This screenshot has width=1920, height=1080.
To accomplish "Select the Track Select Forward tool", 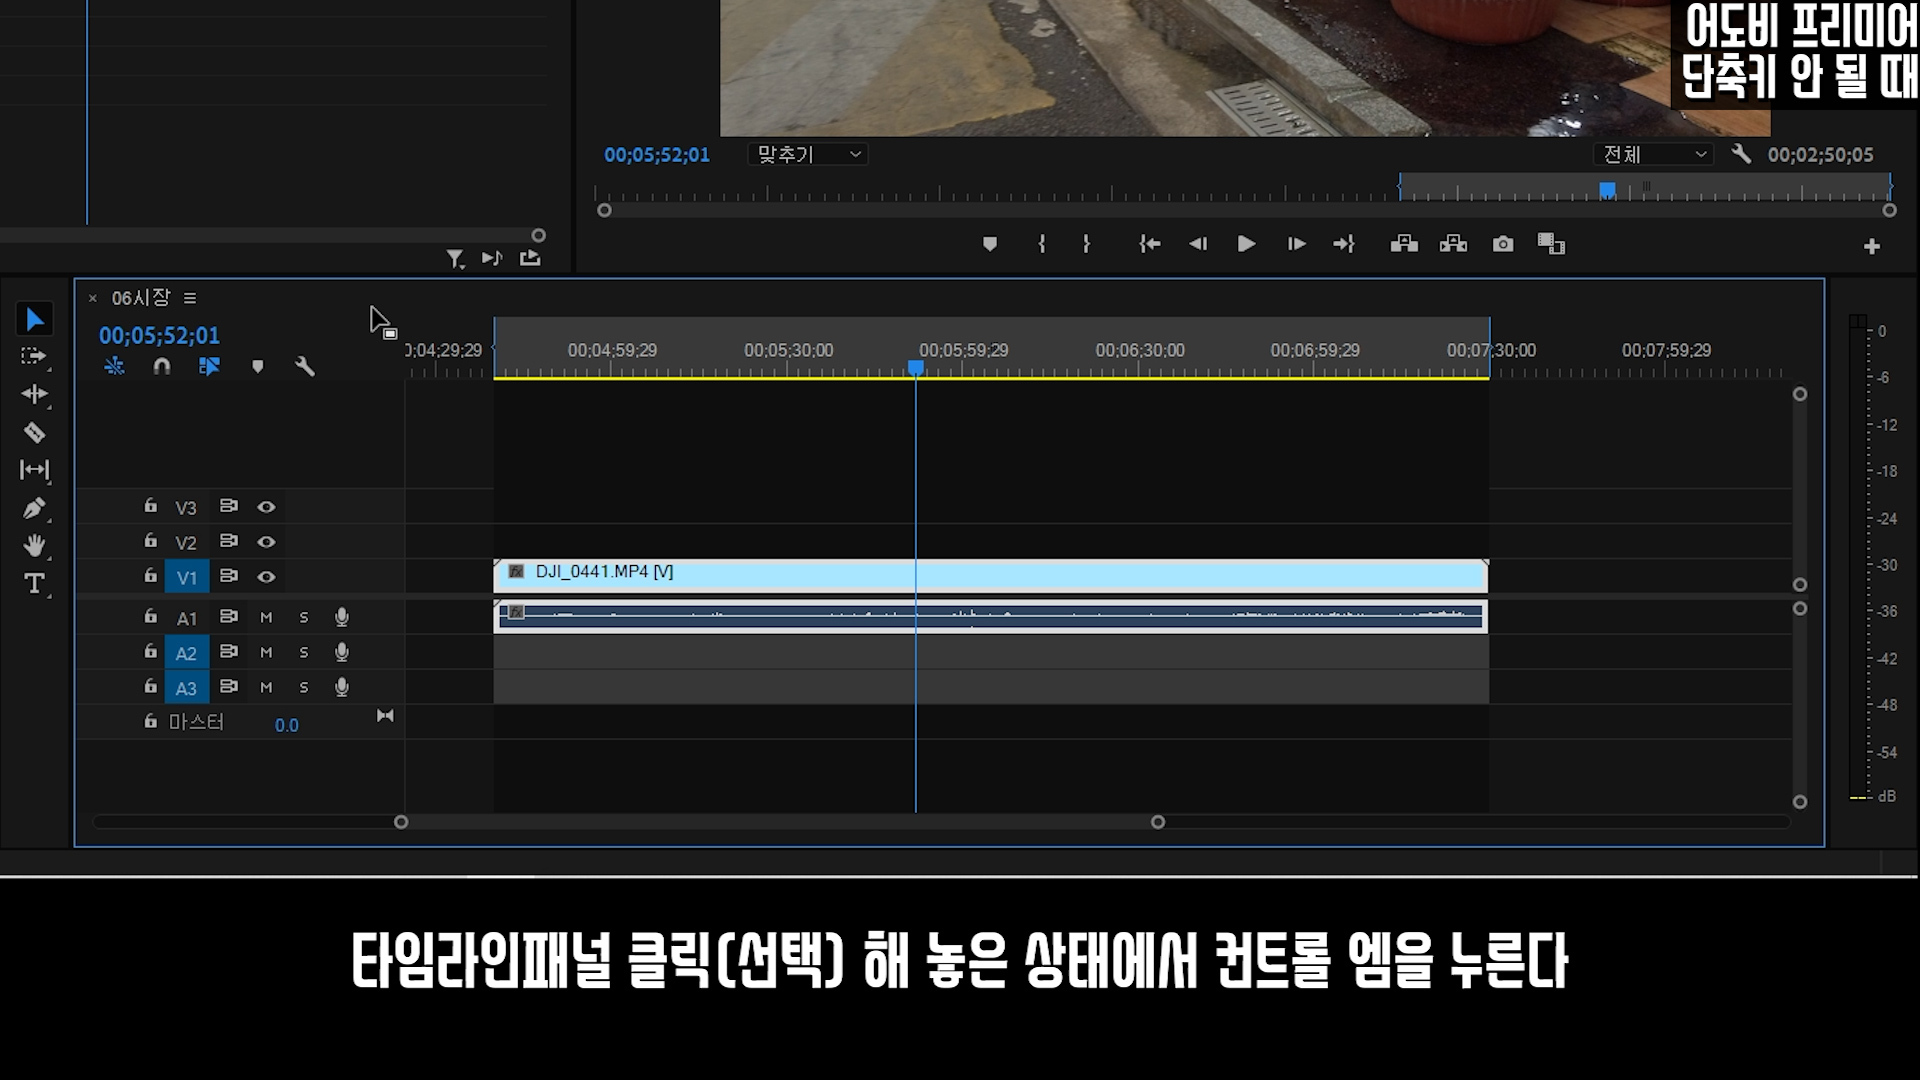I will click(x=34, y=356).
